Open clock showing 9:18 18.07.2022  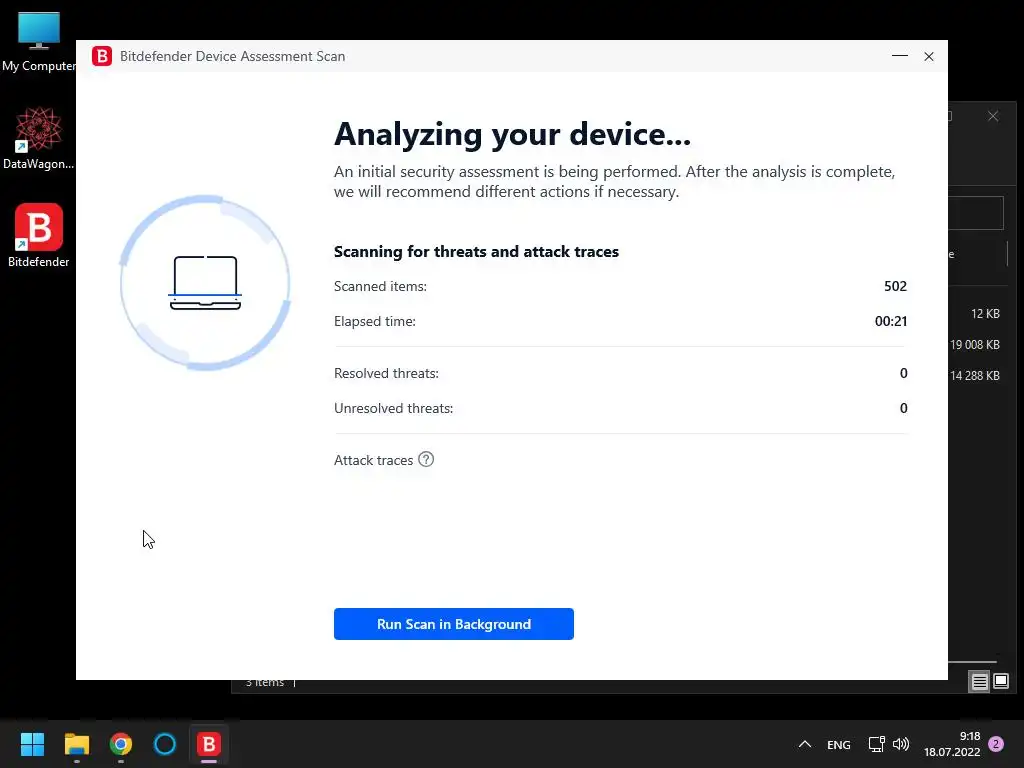[952, 744]
